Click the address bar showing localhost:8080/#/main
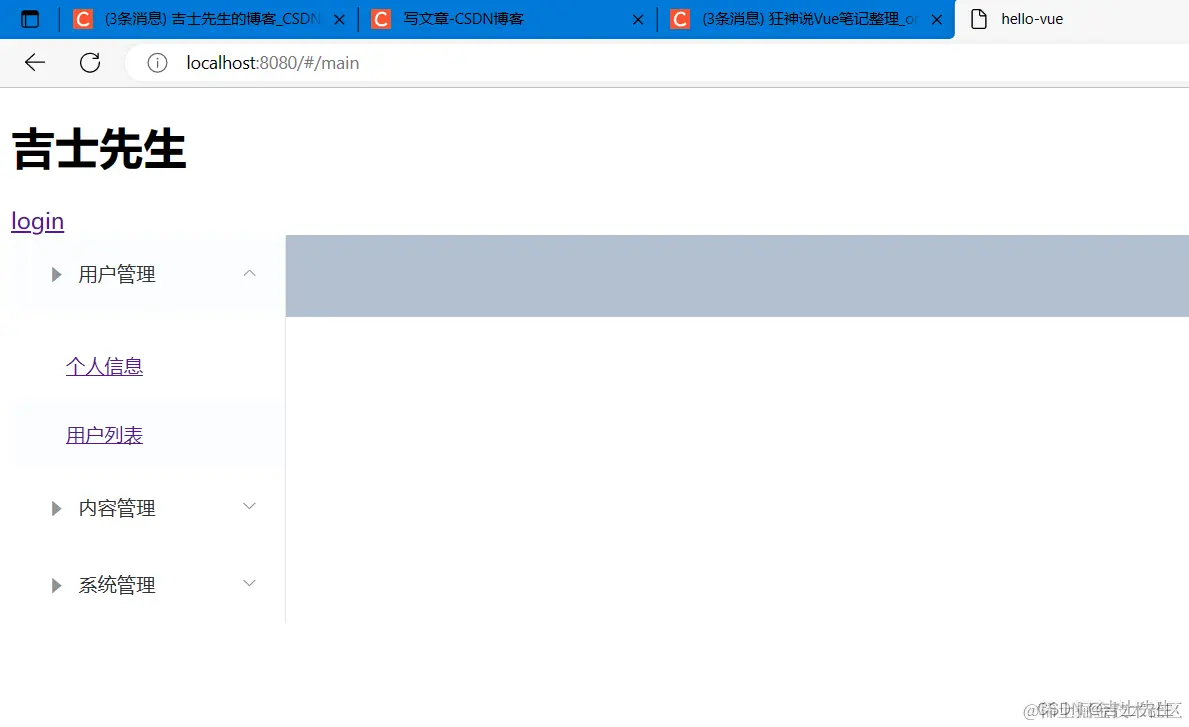Viewport: 1189px width, 727px height. click(x=657, y=63)
